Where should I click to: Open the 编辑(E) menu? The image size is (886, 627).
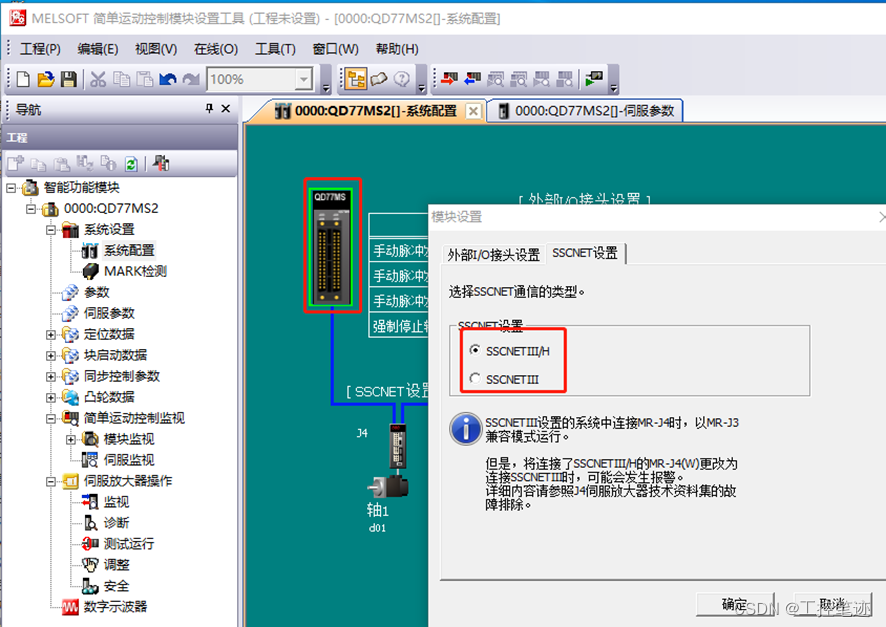coord(98,49)
